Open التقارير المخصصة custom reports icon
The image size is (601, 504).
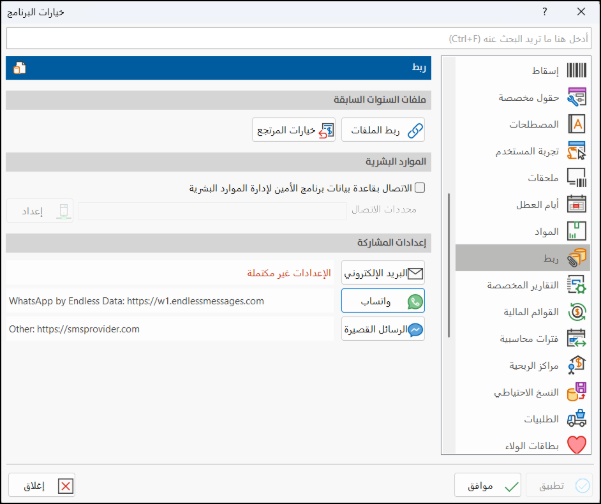click(x=576, y=285)
